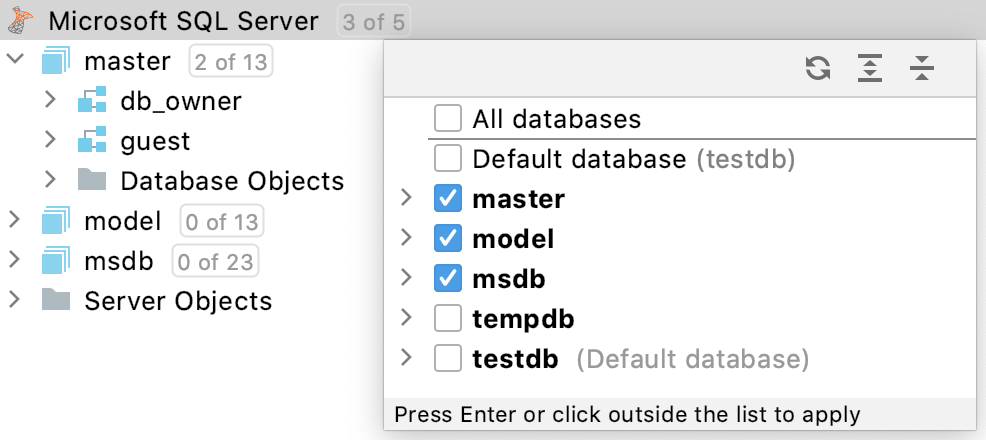This screenshot has width=986, height=440.
Task: Expand the model database in tree
Action: click(x=14, y=220)
